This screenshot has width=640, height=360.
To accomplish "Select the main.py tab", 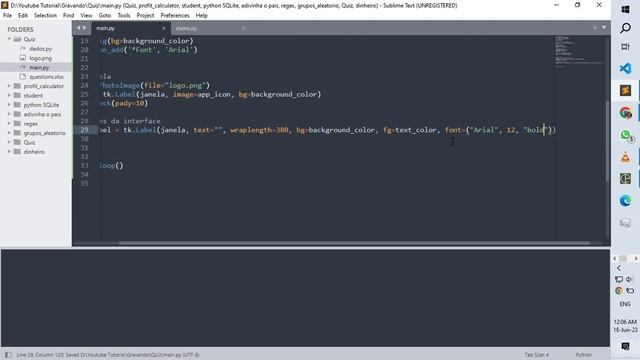I will tap(130, 28).
